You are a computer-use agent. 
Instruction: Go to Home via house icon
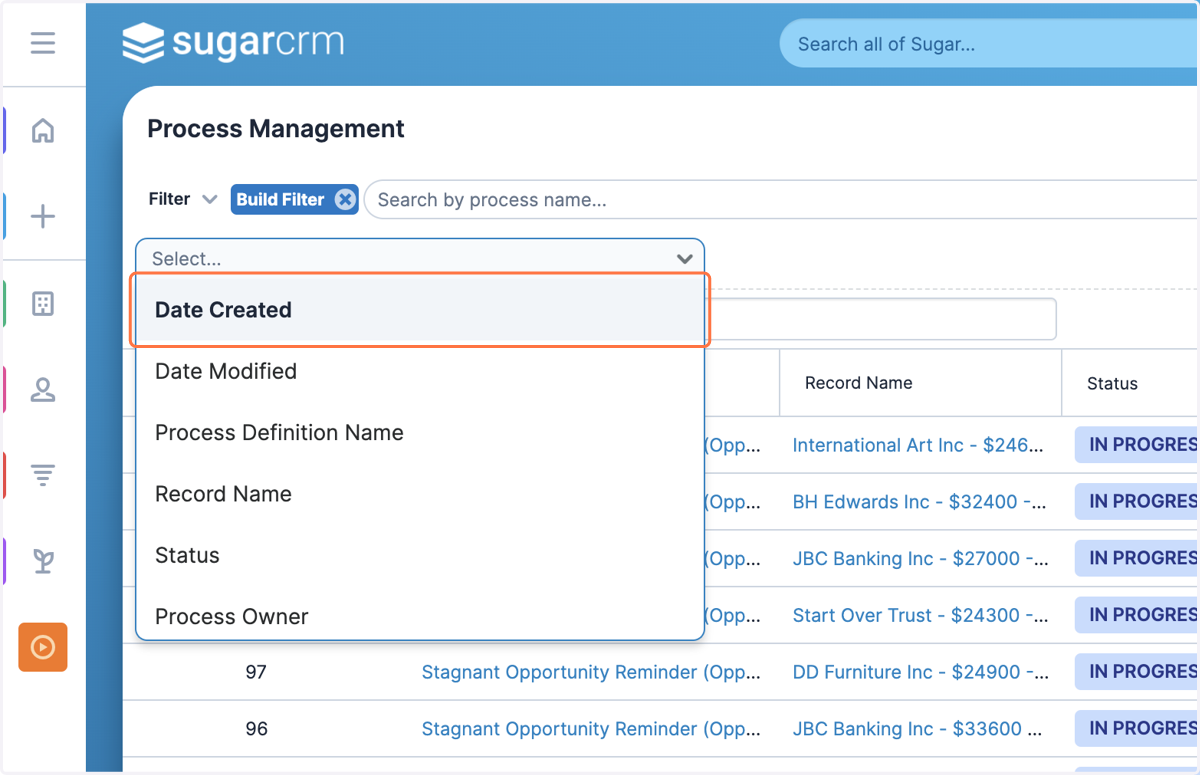click(x=43, y=131)
